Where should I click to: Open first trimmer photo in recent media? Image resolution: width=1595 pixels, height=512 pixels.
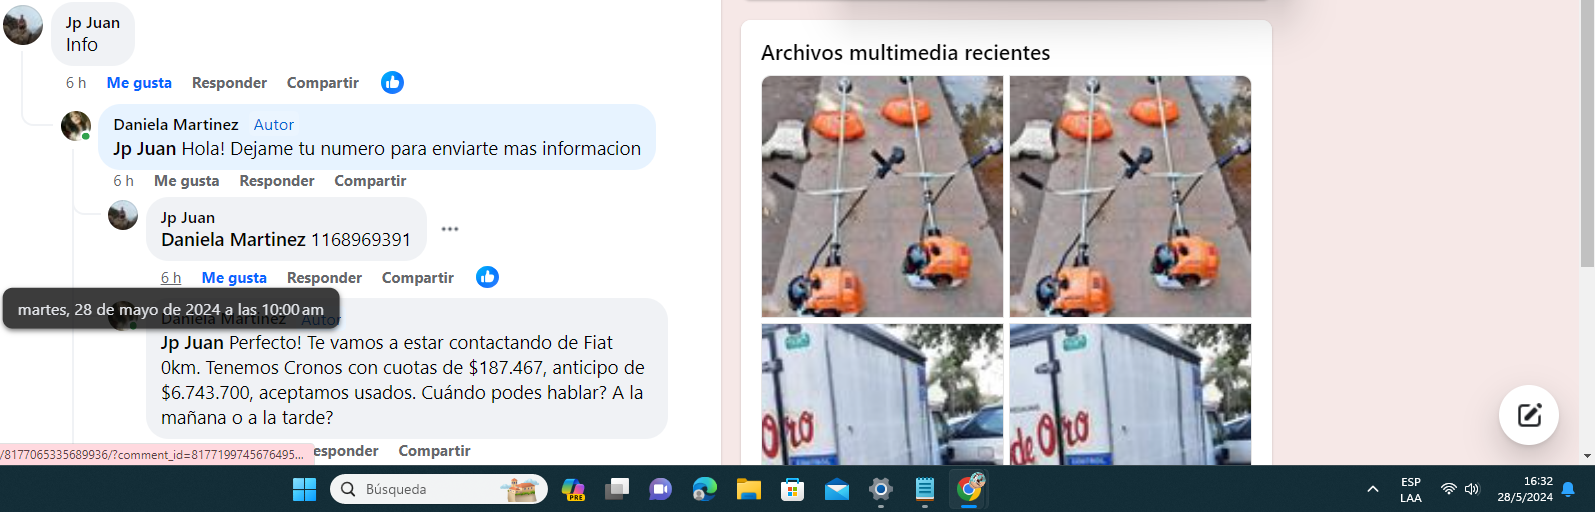point(882,197)
